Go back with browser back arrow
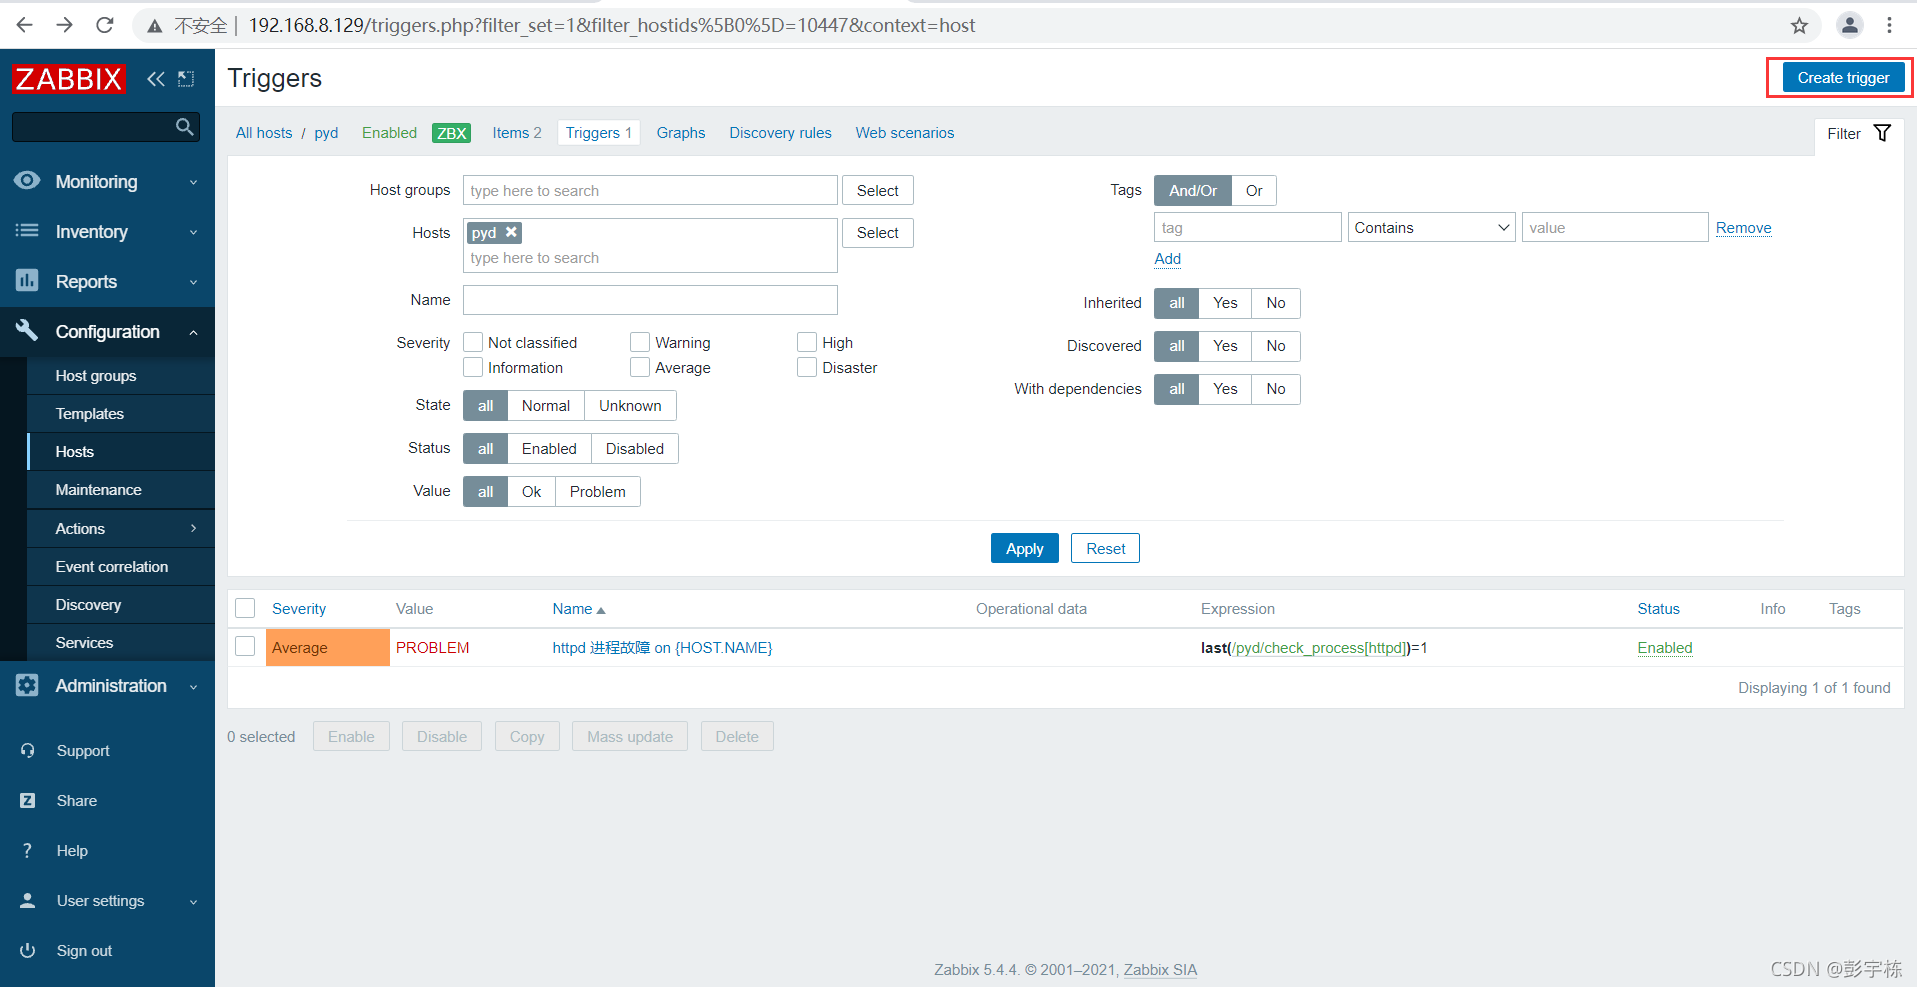This screenshot has height=987, width=1917. 25,25
